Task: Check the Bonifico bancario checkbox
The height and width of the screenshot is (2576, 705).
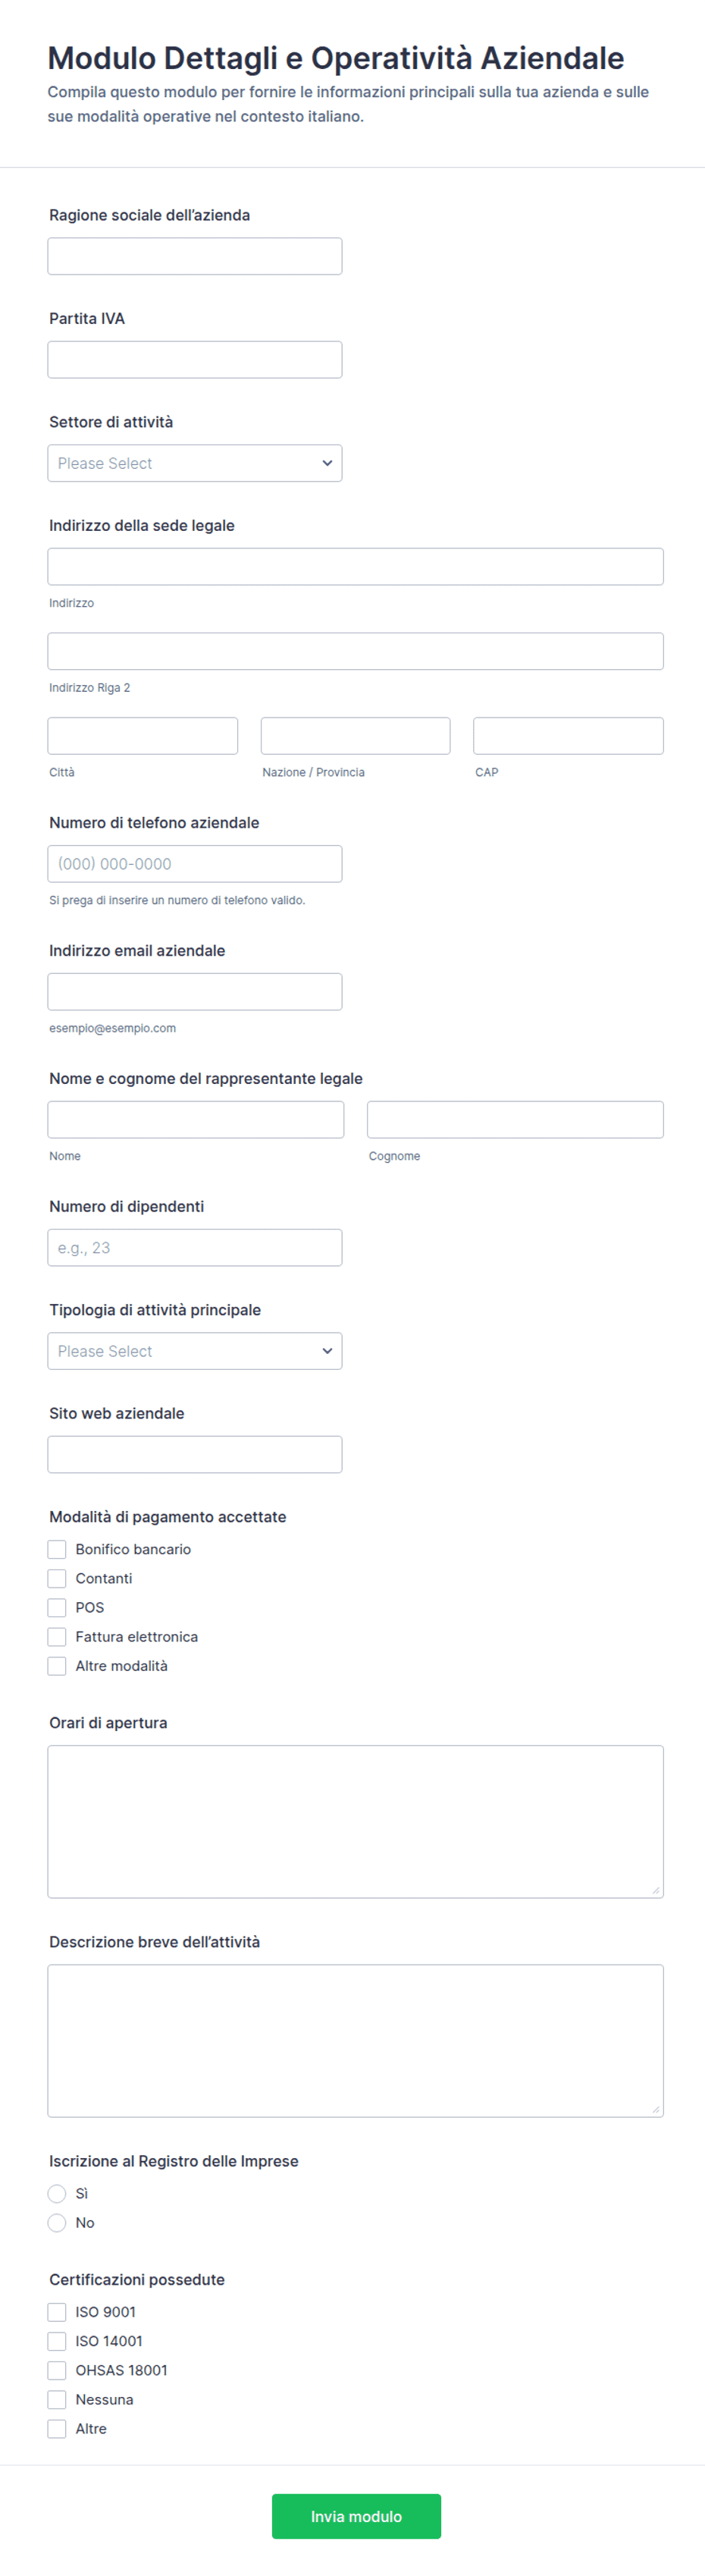Action: (x=57, y=1549)
